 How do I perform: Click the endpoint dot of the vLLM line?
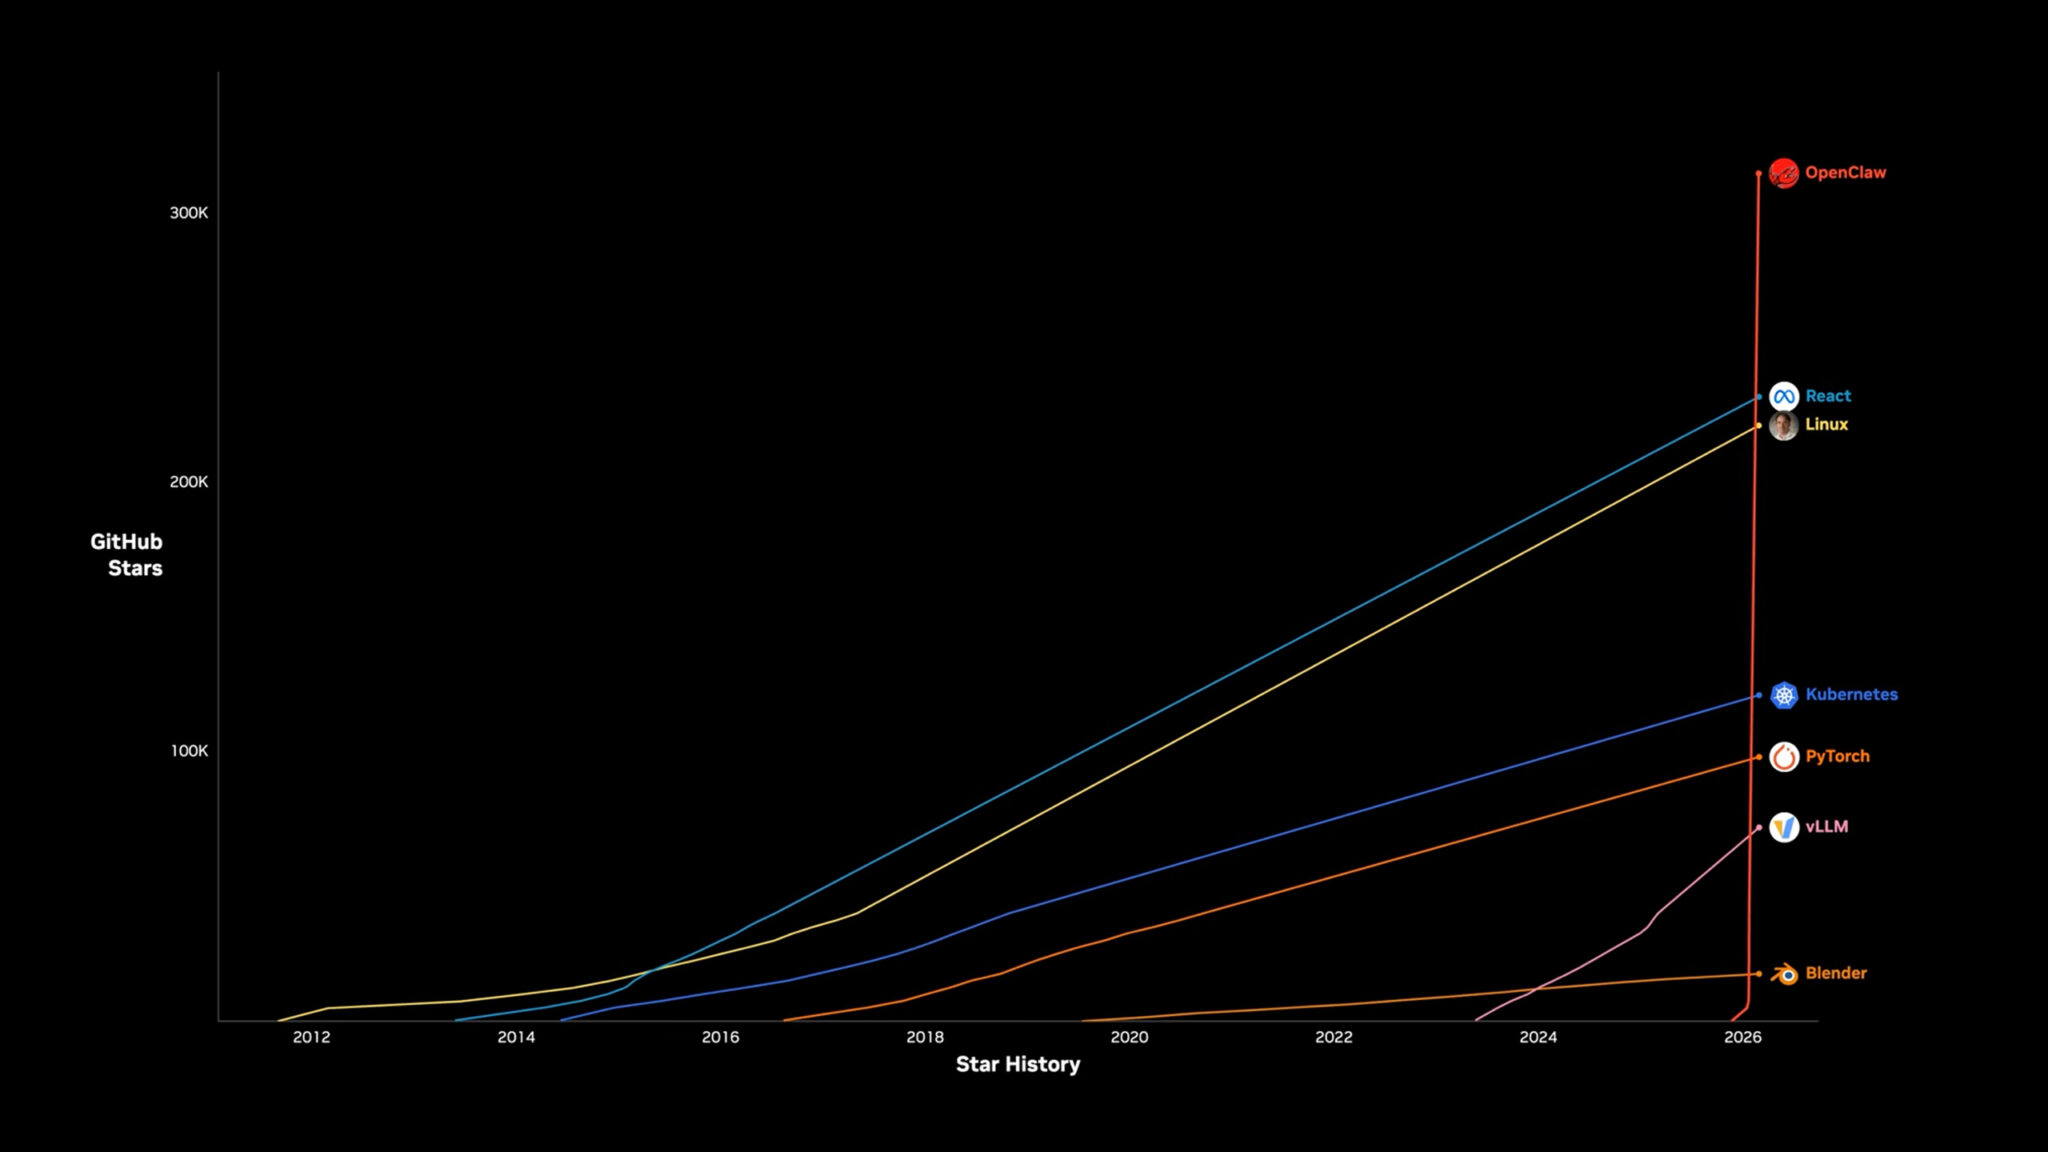click(x=1759, y=828)
